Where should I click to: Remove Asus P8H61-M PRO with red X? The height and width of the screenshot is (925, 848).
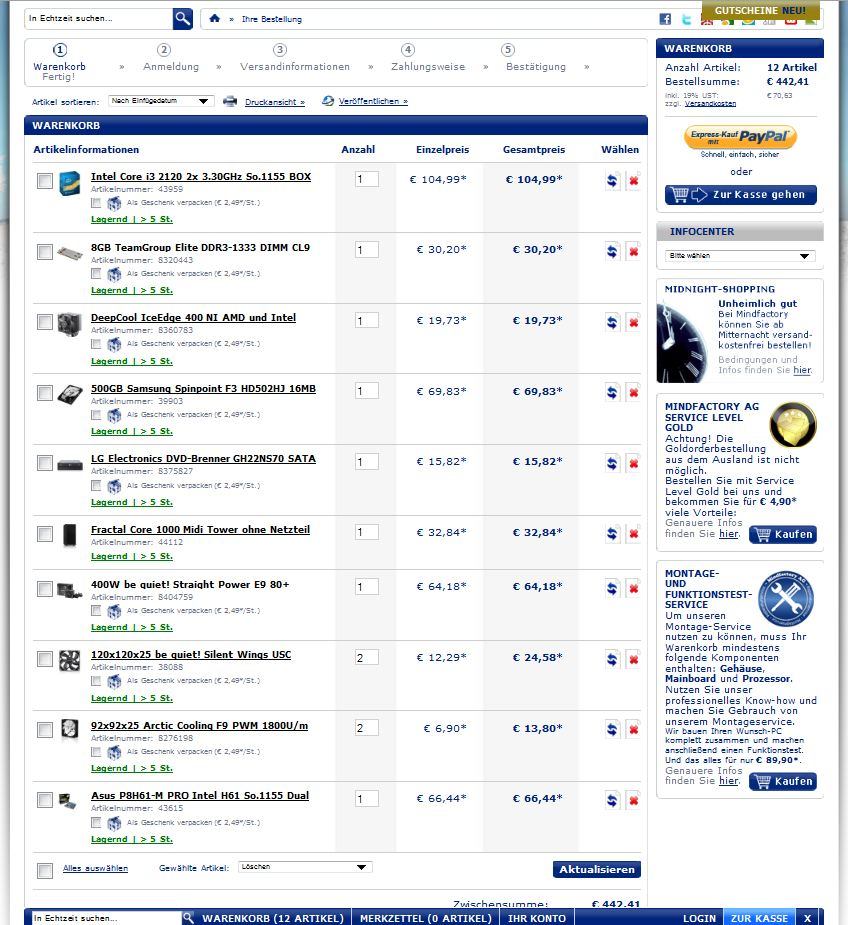pos(634,801)
